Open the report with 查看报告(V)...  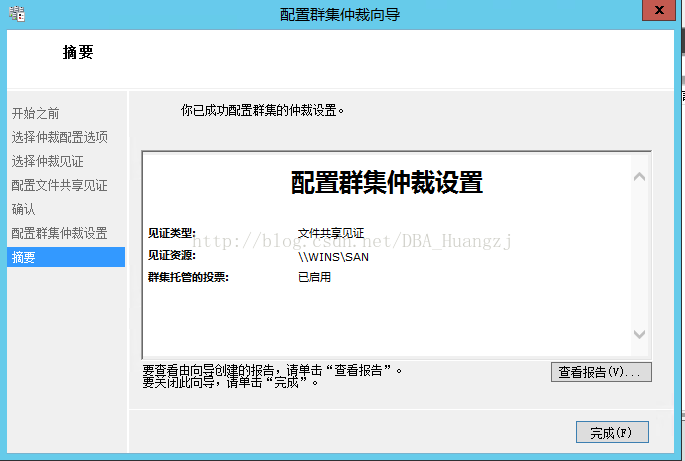pos(601,372)
